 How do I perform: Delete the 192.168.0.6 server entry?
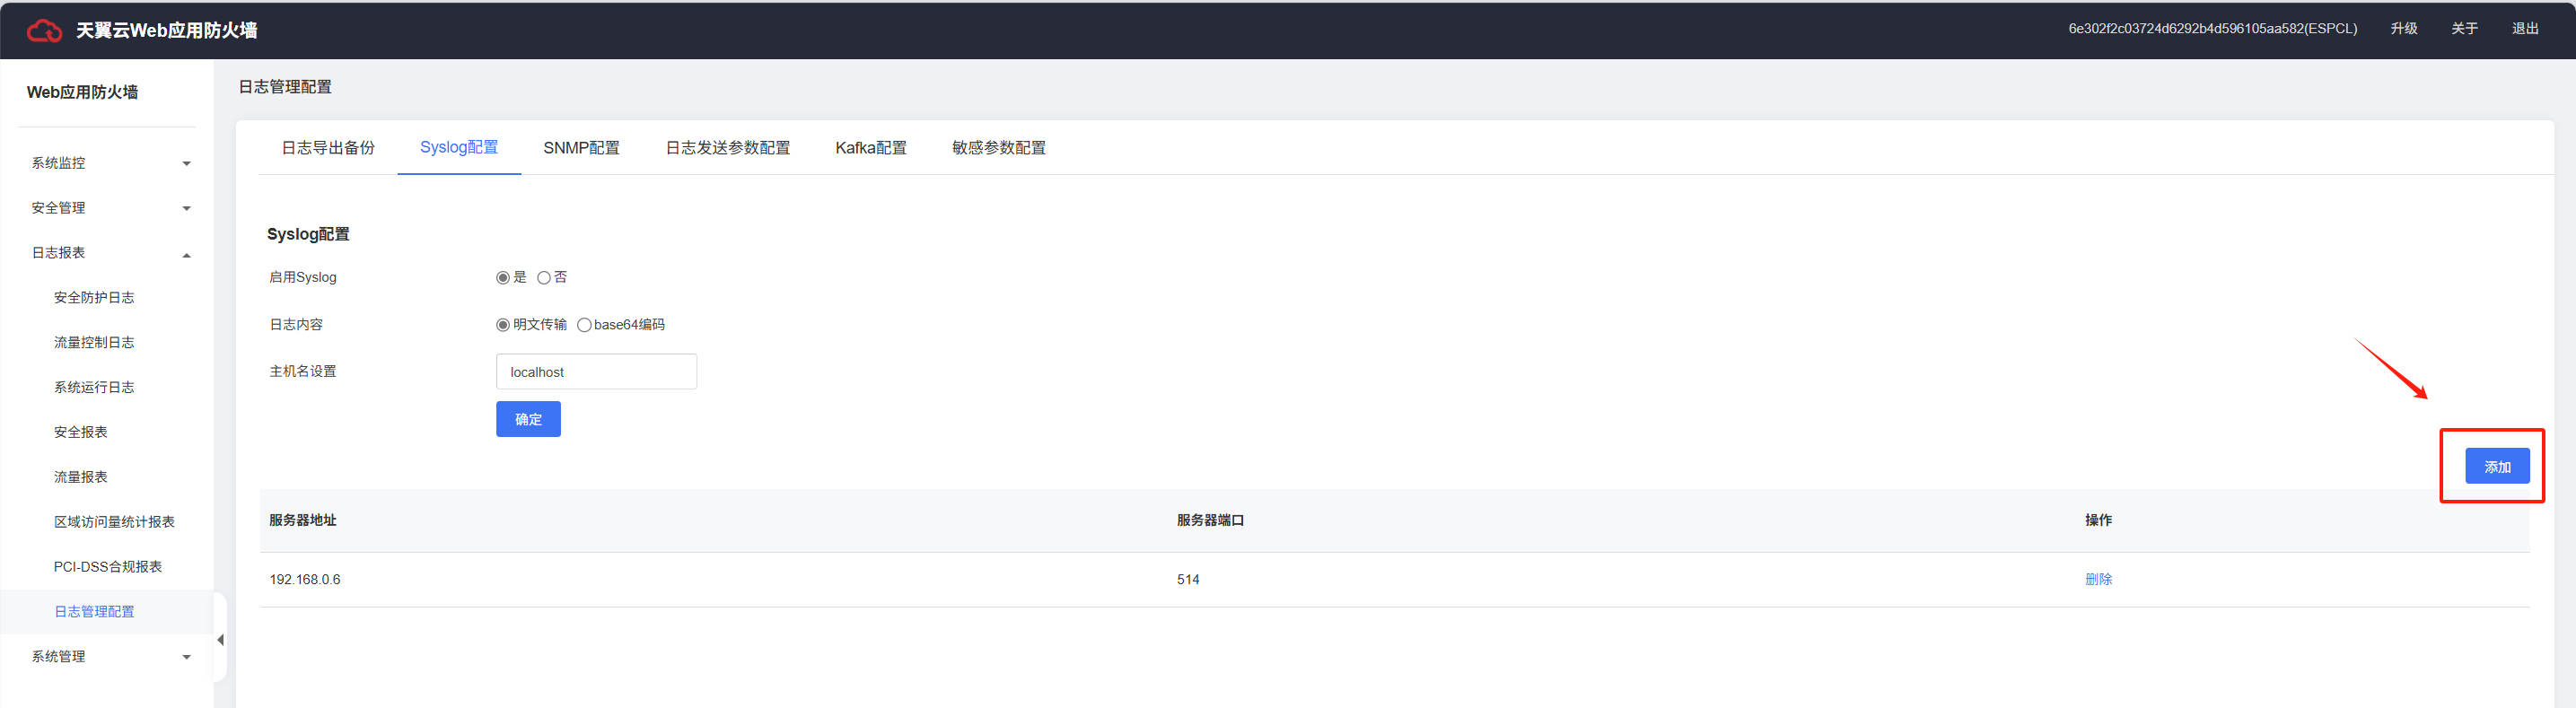click(2098, 580)
